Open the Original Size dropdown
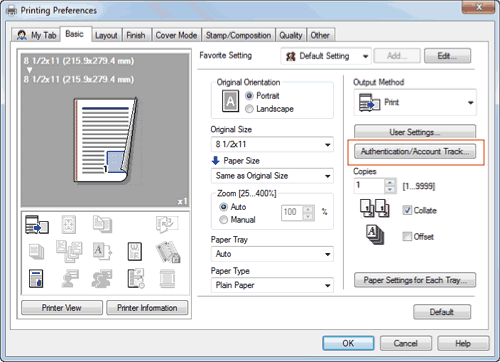This screenshot has height=362, width=500. [x=272, y=144]
